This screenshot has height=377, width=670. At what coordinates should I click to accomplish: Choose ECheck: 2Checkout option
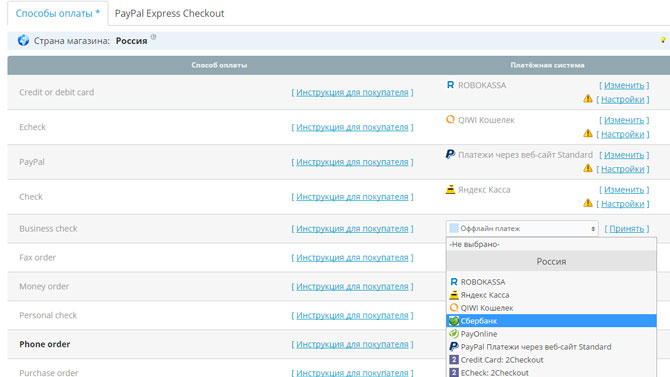pyautogui.click(x=551, y=372)
